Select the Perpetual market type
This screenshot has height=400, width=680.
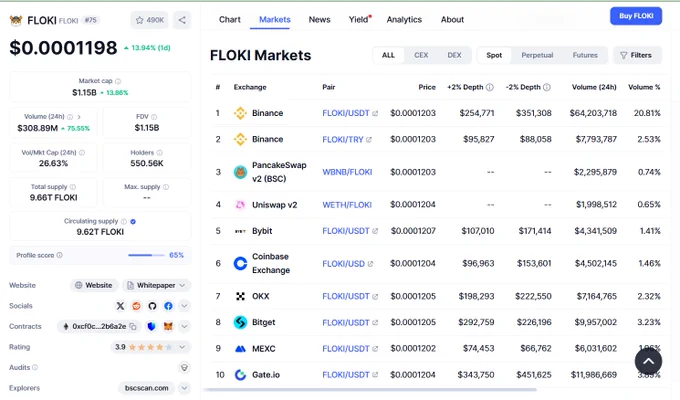(537, 55)
